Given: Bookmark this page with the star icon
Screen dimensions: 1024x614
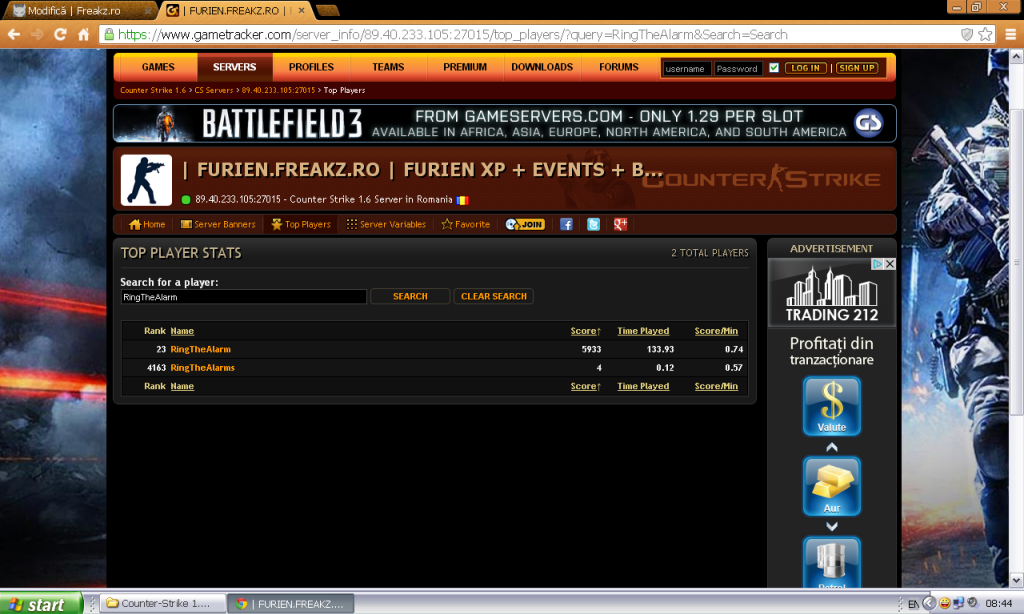Looking at the screenshot, I should (985, 35).
